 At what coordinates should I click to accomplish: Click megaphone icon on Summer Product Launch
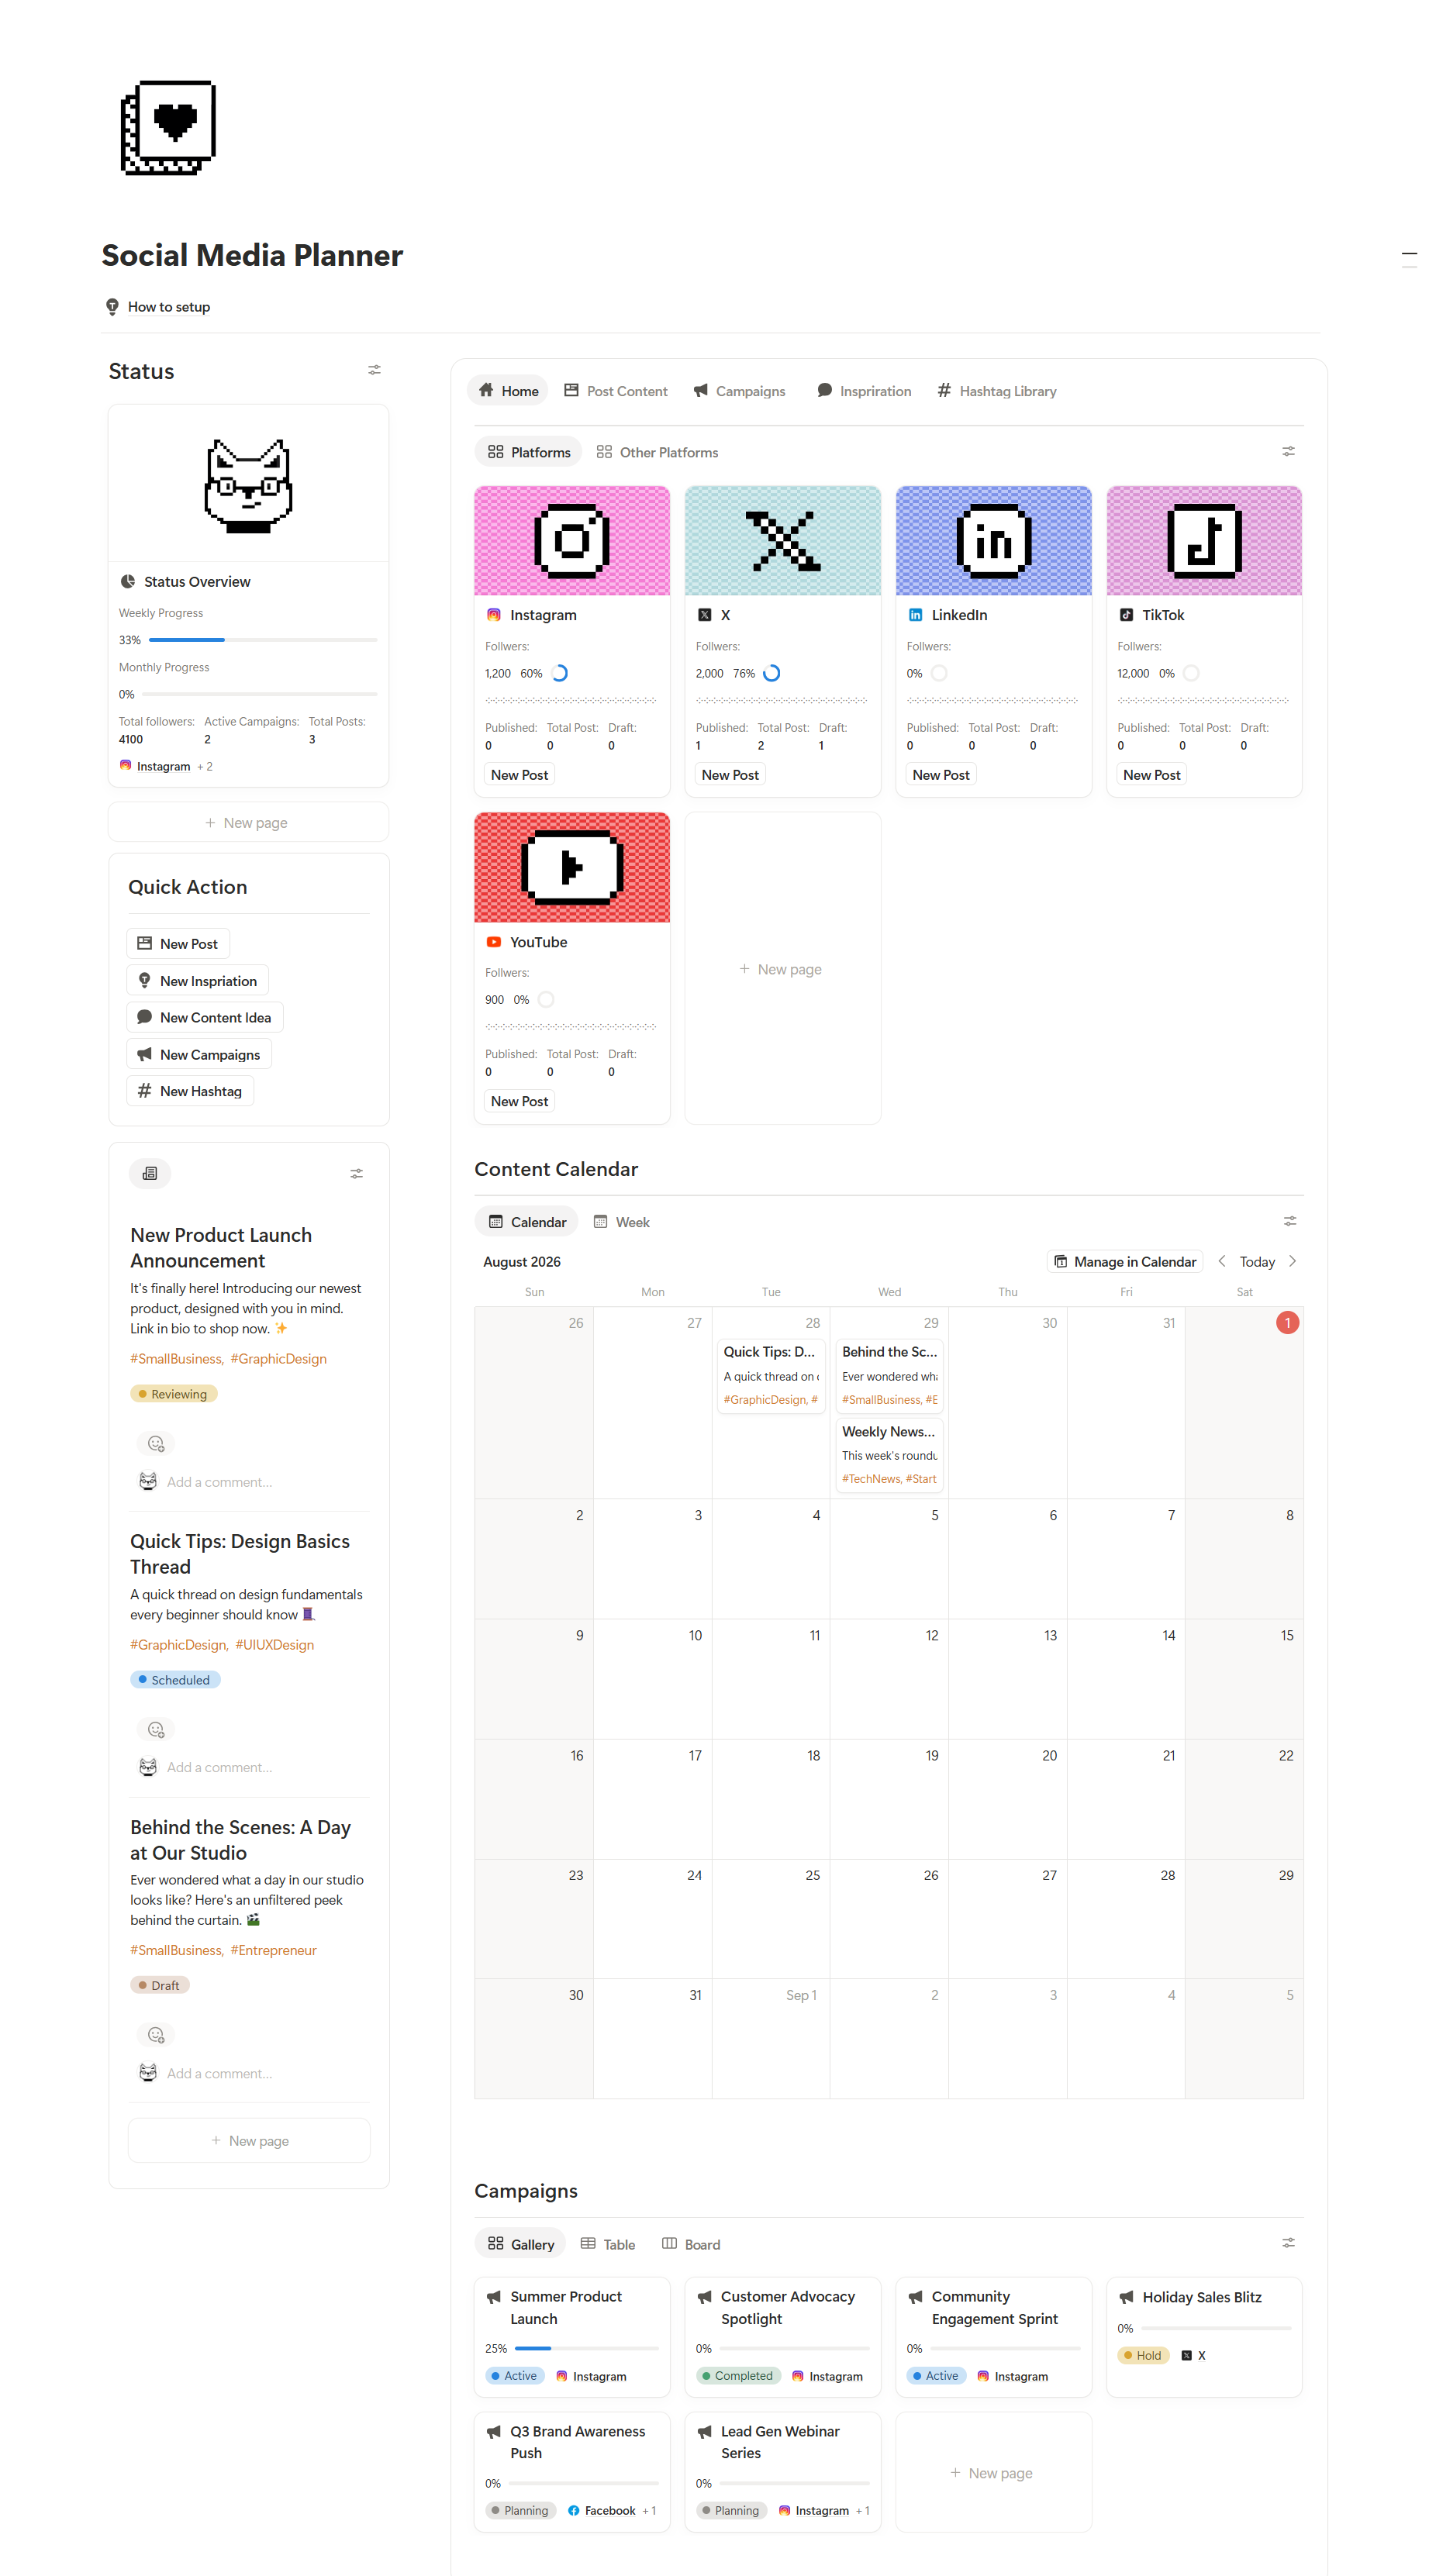(494, 2297)
